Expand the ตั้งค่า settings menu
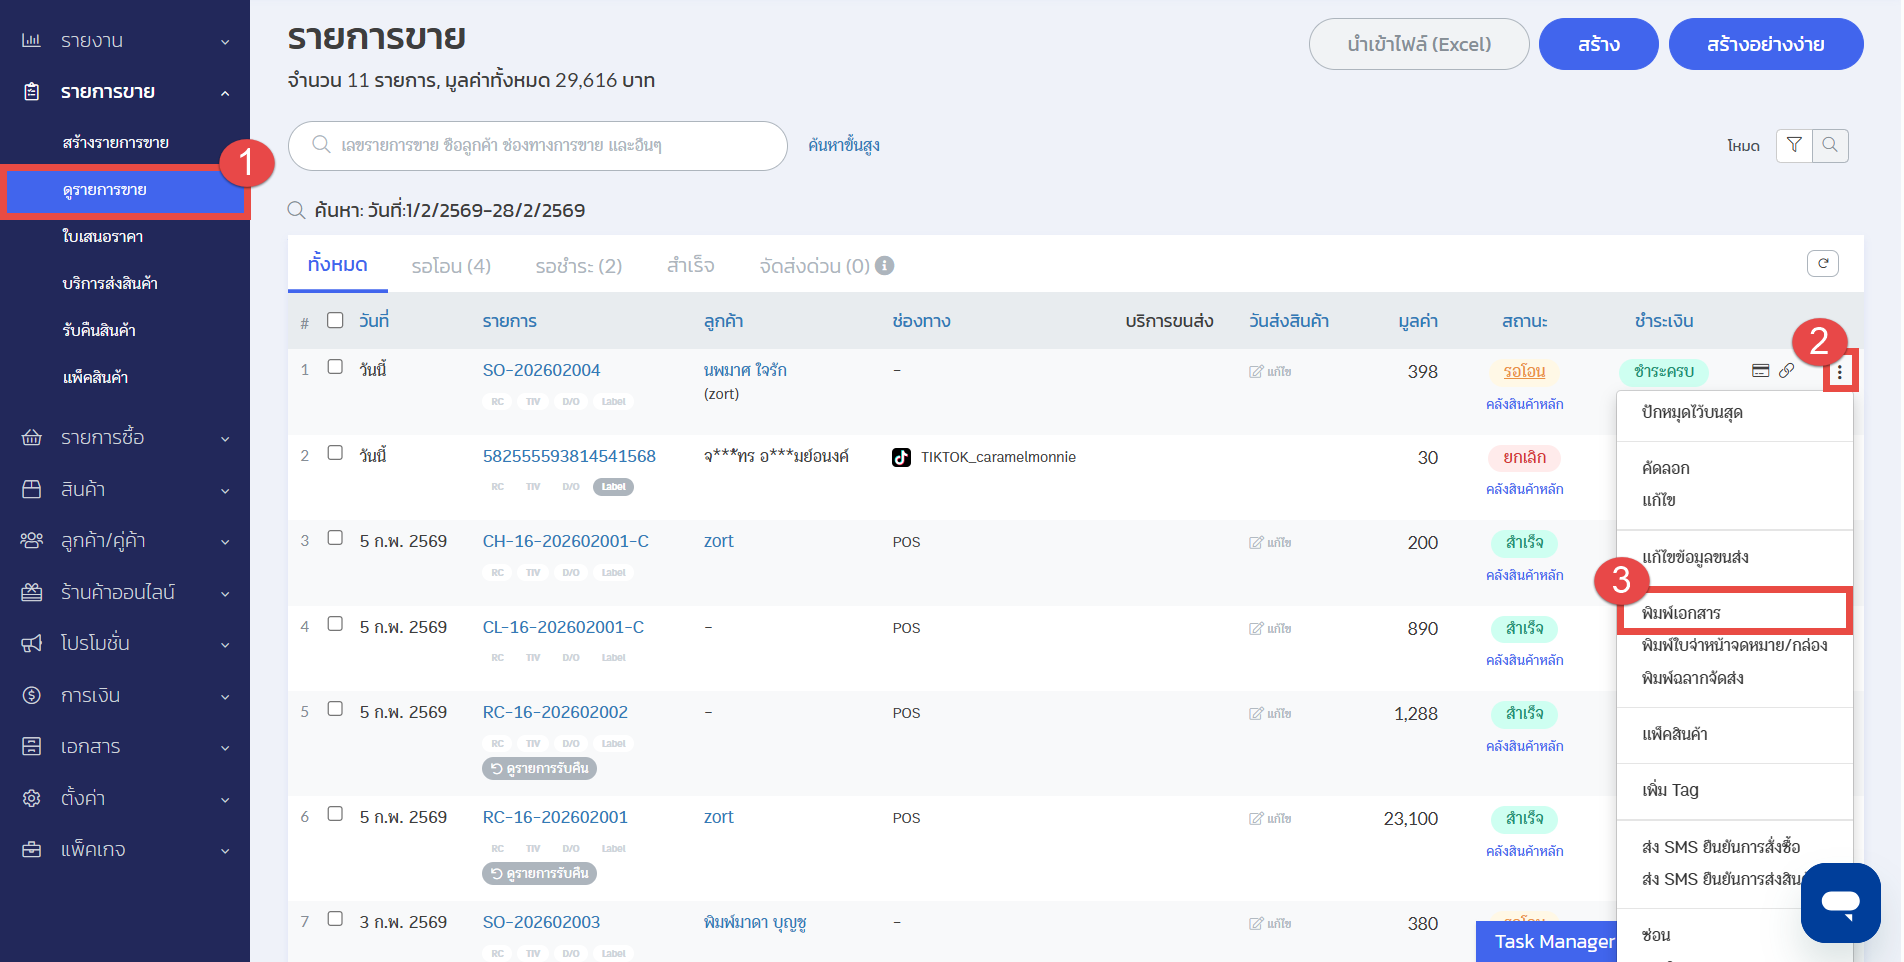 125,798
